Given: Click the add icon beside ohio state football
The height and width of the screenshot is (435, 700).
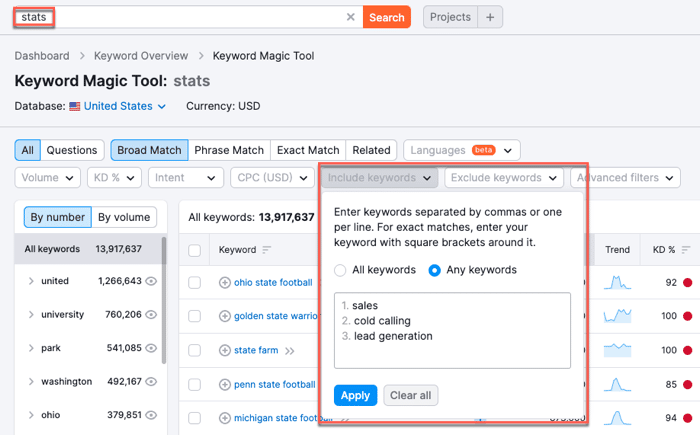Looking at the screenshot, I should click(x=225, y=283).
